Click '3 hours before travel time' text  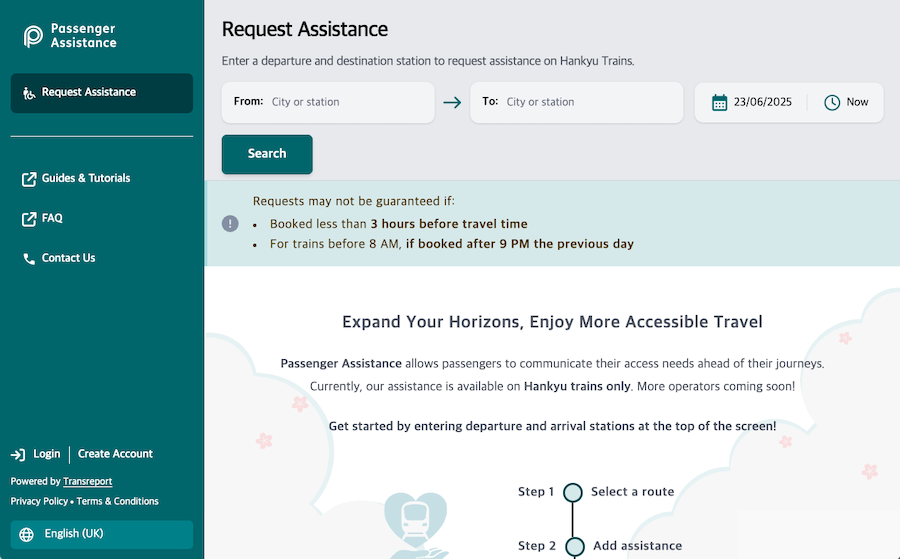point(449,224)
